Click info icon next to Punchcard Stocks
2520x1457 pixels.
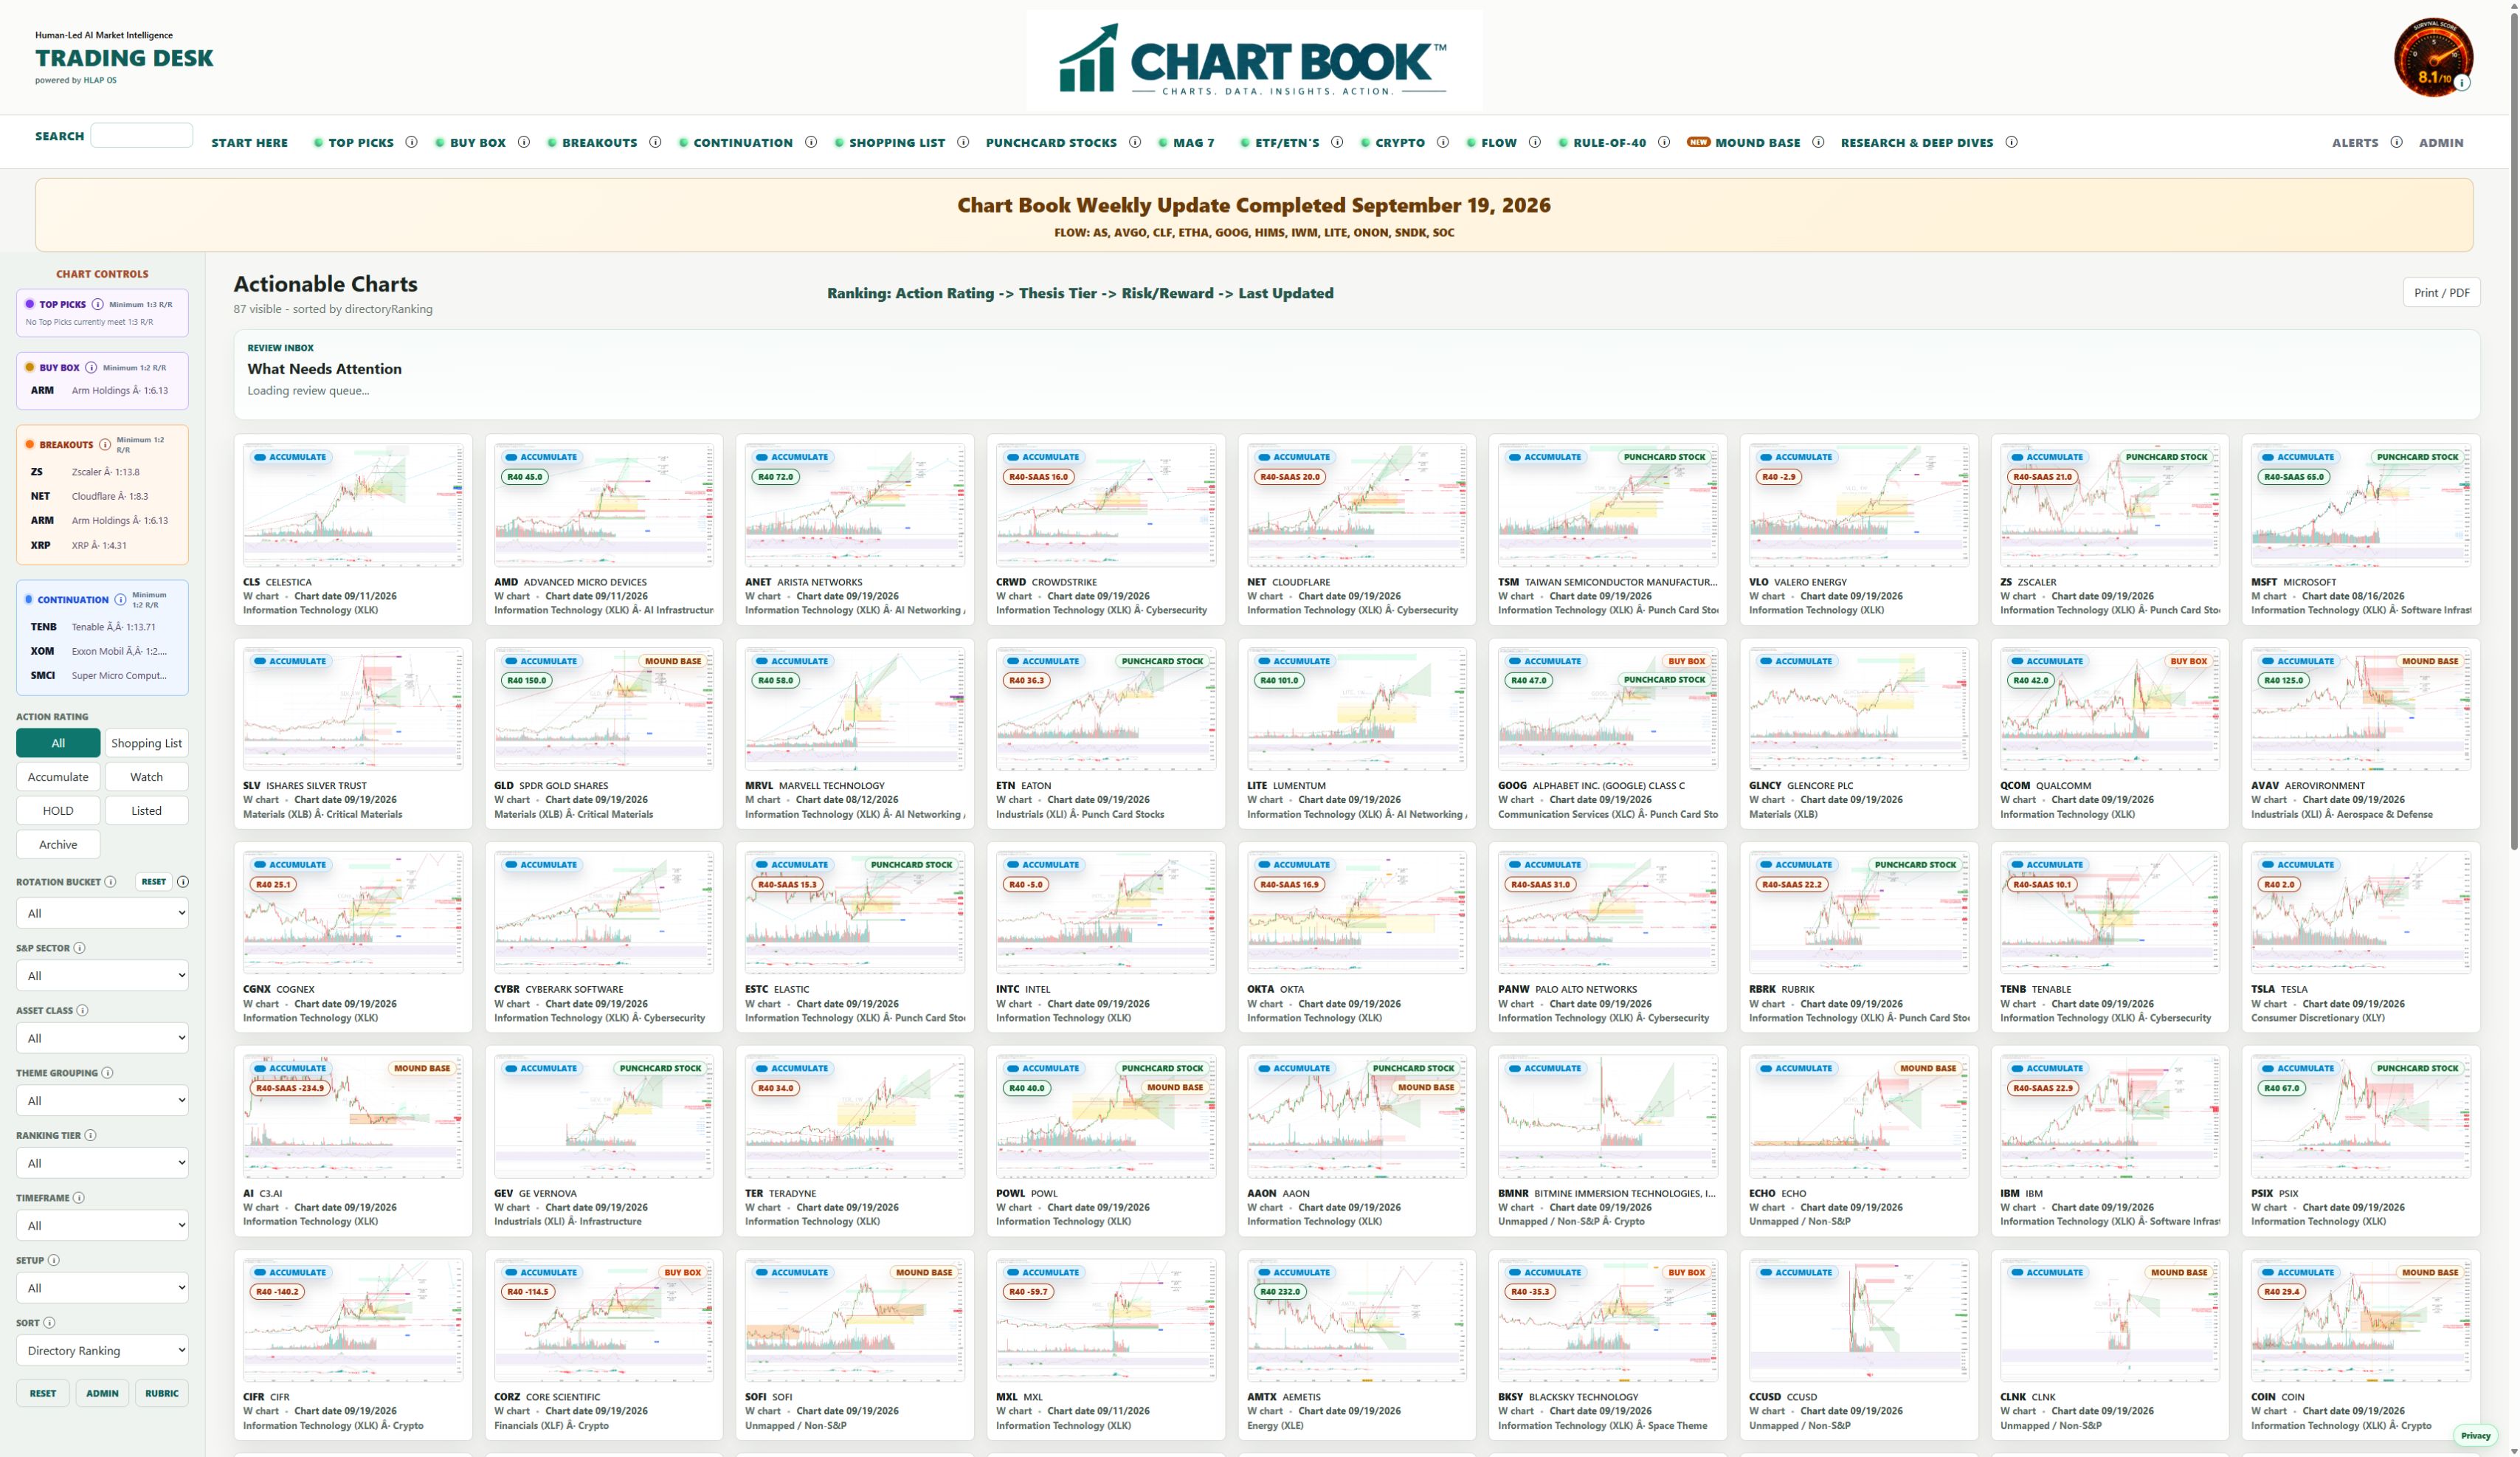[1135, 142]
